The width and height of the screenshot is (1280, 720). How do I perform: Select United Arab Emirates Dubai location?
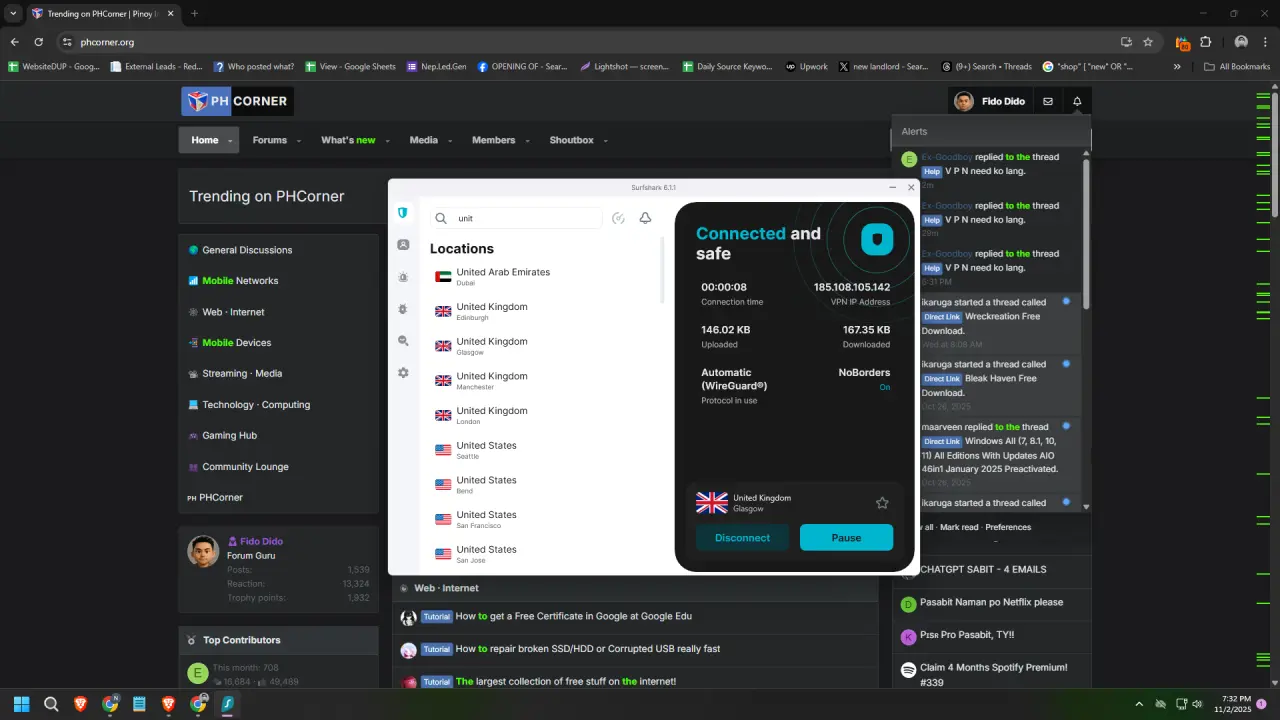click(x=545, y=277)
